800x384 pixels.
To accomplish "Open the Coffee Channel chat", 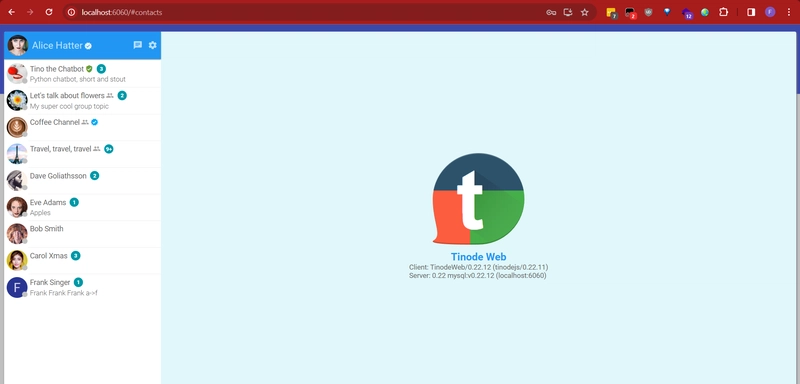I will [83, 127].
